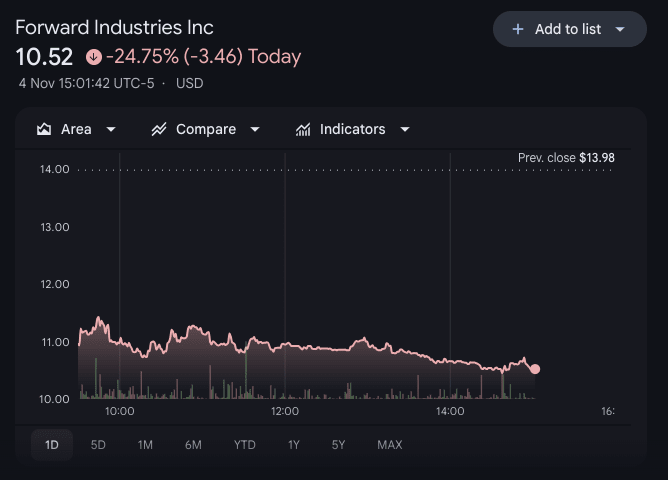Click the plus icon on Add to list
Screen dimensions: 668x480
coord(518,29)
